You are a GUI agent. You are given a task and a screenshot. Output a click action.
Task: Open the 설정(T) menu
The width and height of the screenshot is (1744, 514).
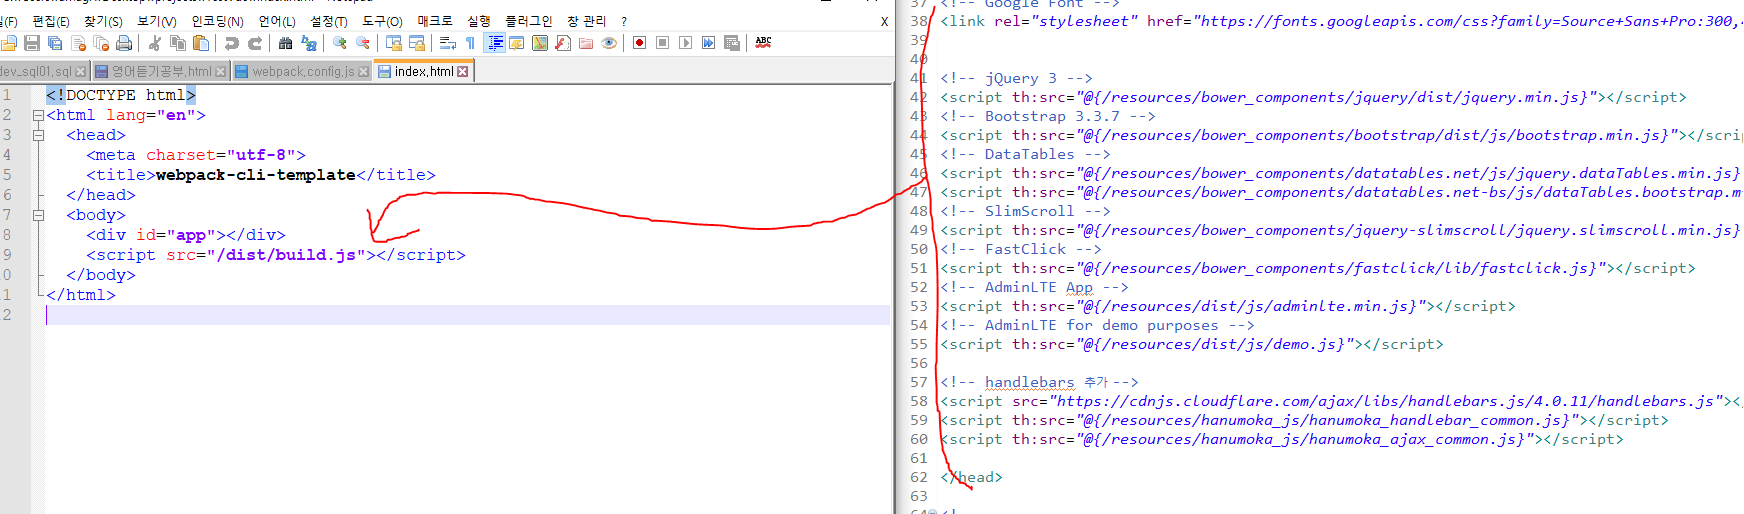click(x=329, y=21)
